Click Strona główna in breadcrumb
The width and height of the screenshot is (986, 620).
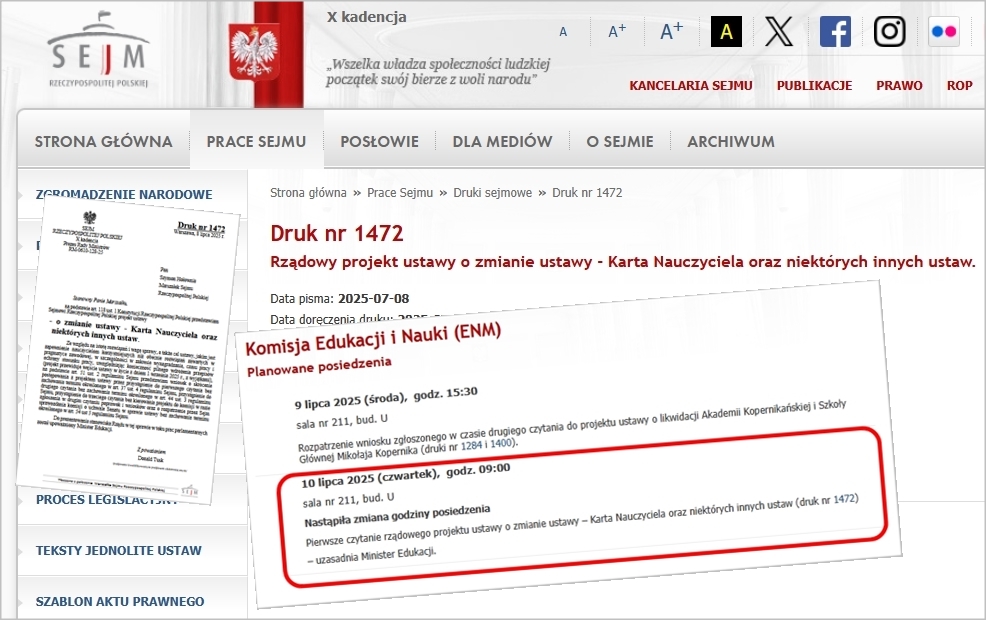308,192
